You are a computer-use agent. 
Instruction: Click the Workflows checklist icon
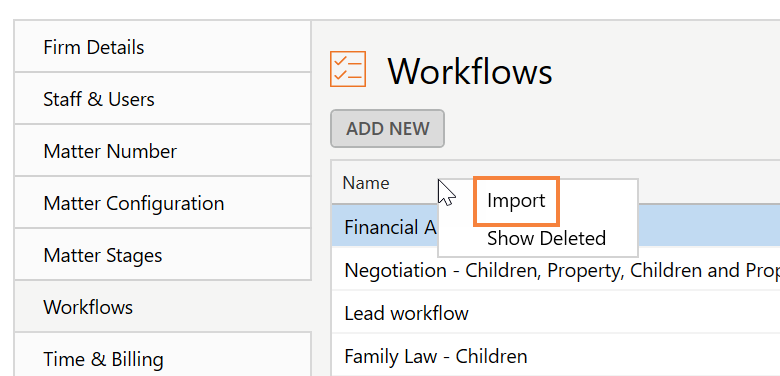(x=348, y=69)
